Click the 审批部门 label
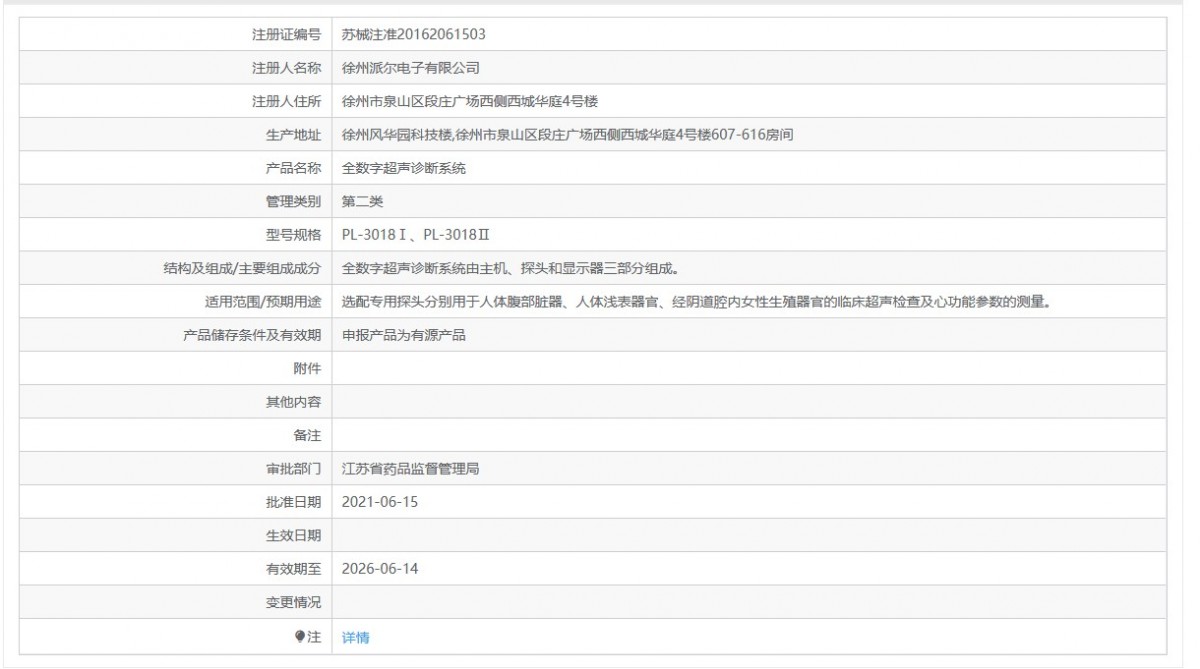Image resolution: width=1200 pixels, height=669 pixels. [x=293, y=468]
